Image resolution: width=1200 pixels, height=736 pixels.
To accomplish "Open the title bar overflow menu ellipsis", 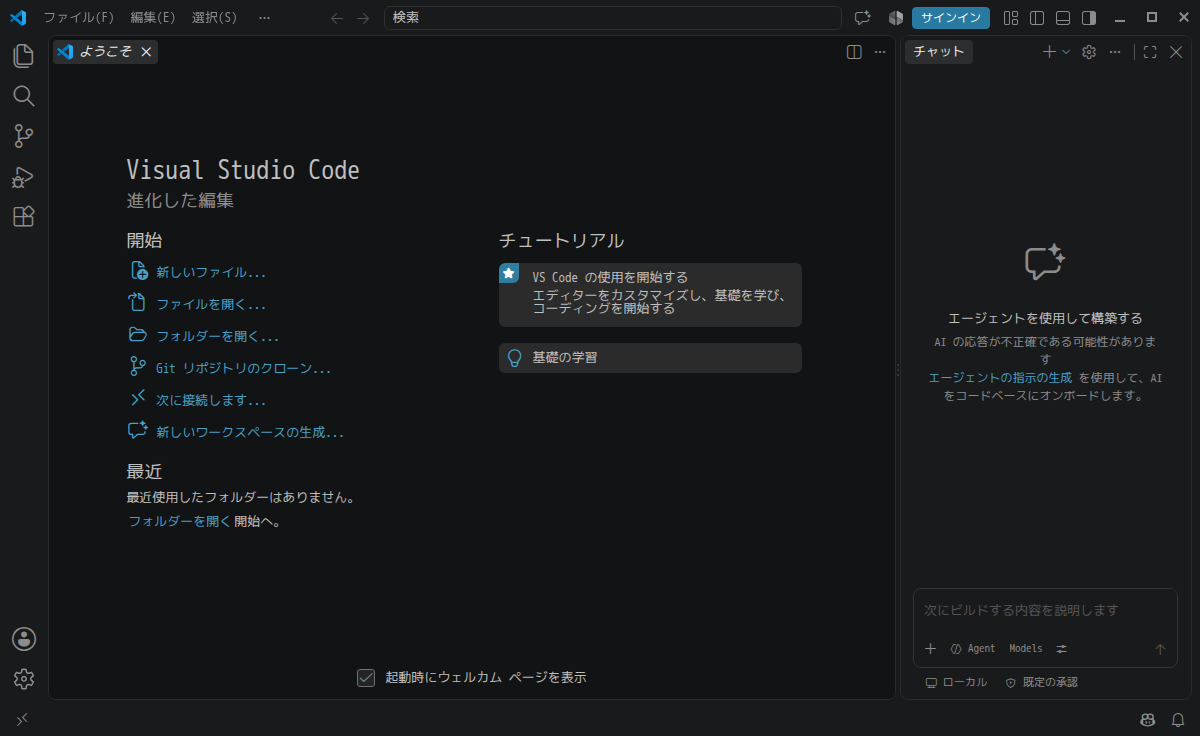I will point(264,18).
